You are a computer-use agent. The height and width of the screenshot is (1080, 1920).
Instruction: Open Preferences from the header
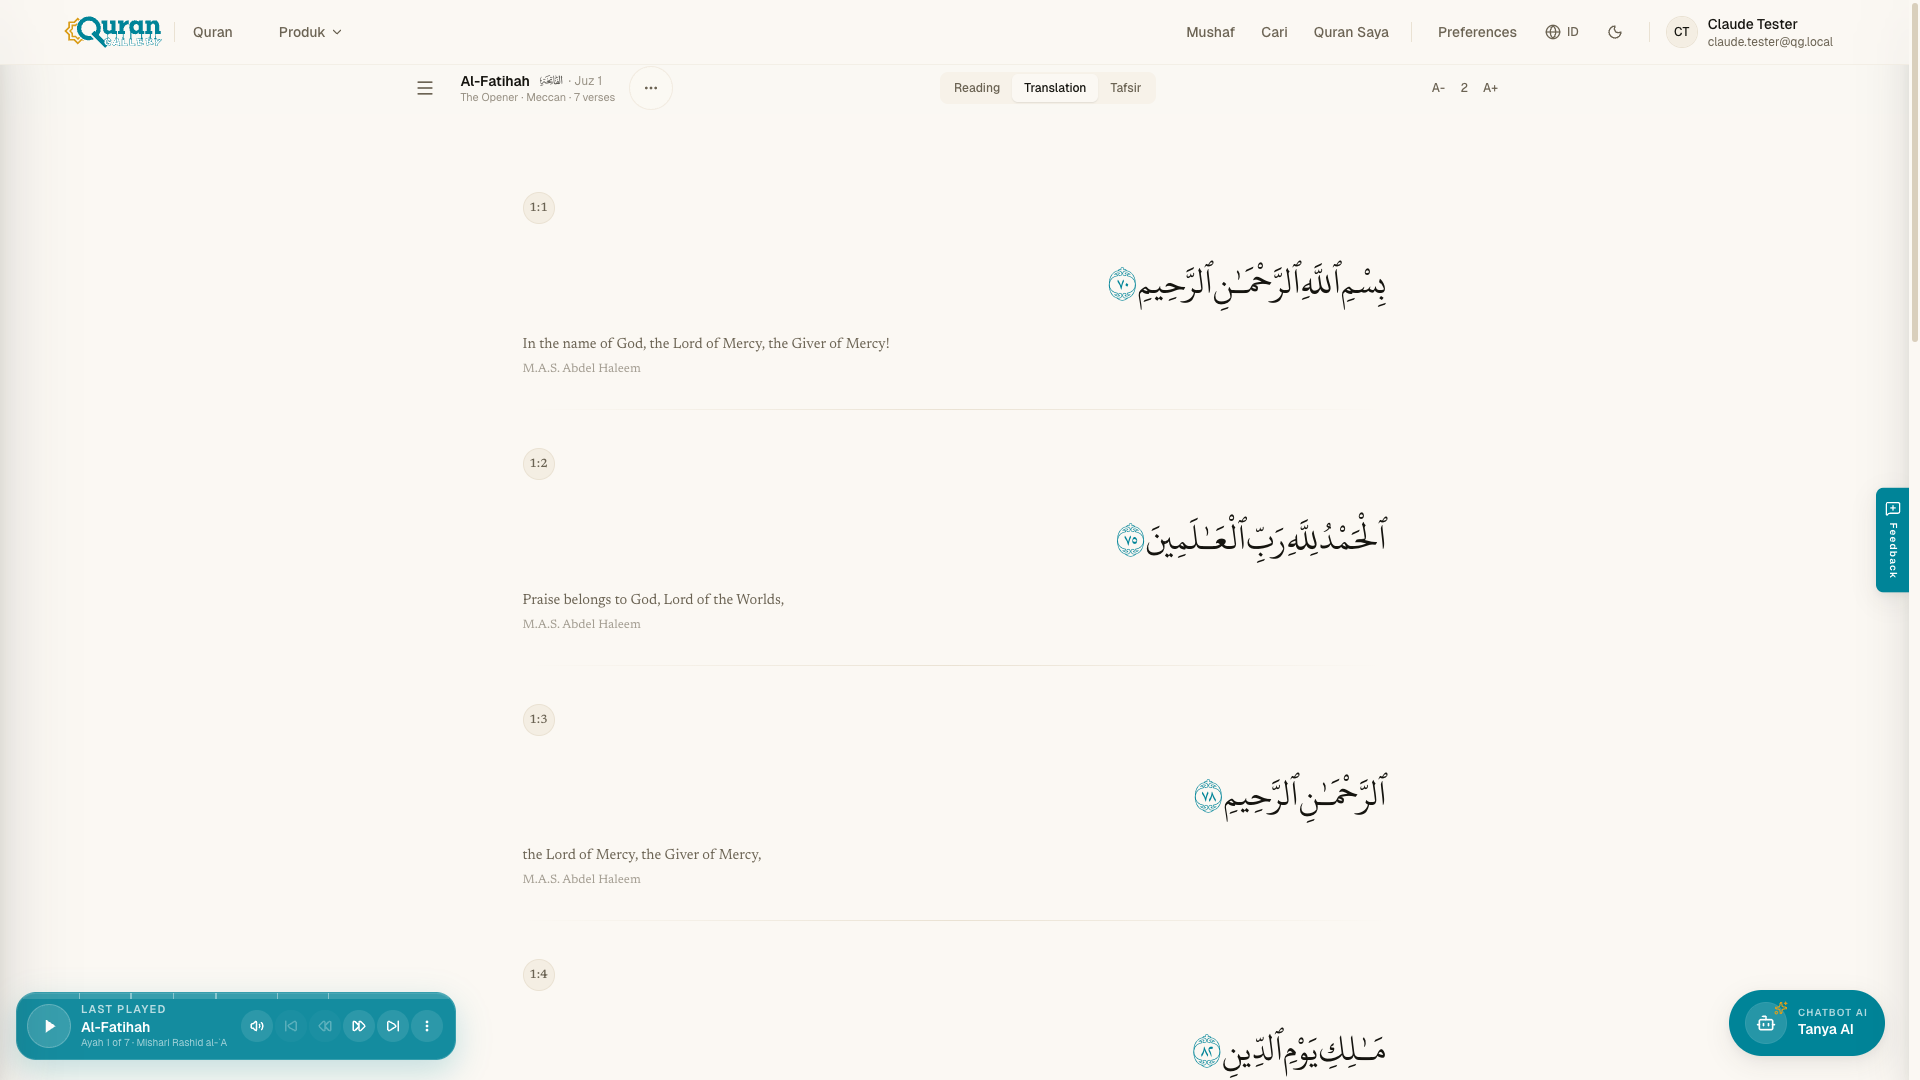click(1477, 32)
